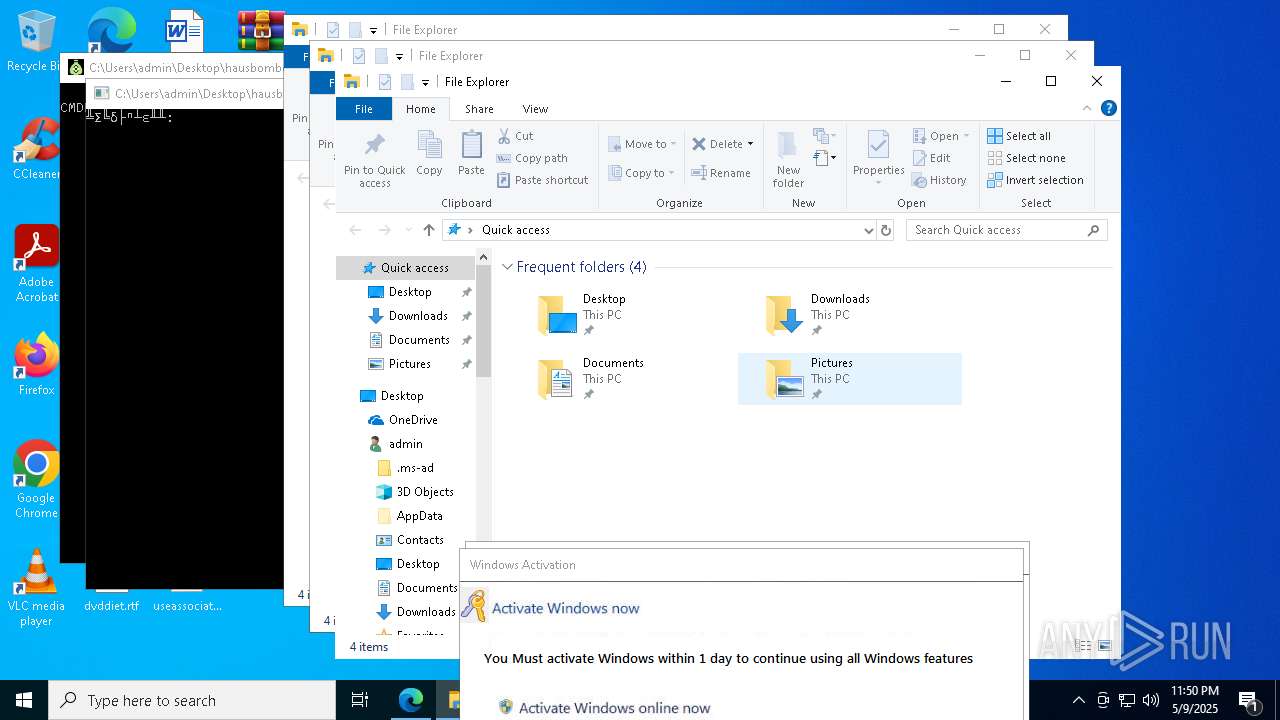Click the Pin to Quick access ribbon button
The image size is (1280, 720).
(374, 159)
